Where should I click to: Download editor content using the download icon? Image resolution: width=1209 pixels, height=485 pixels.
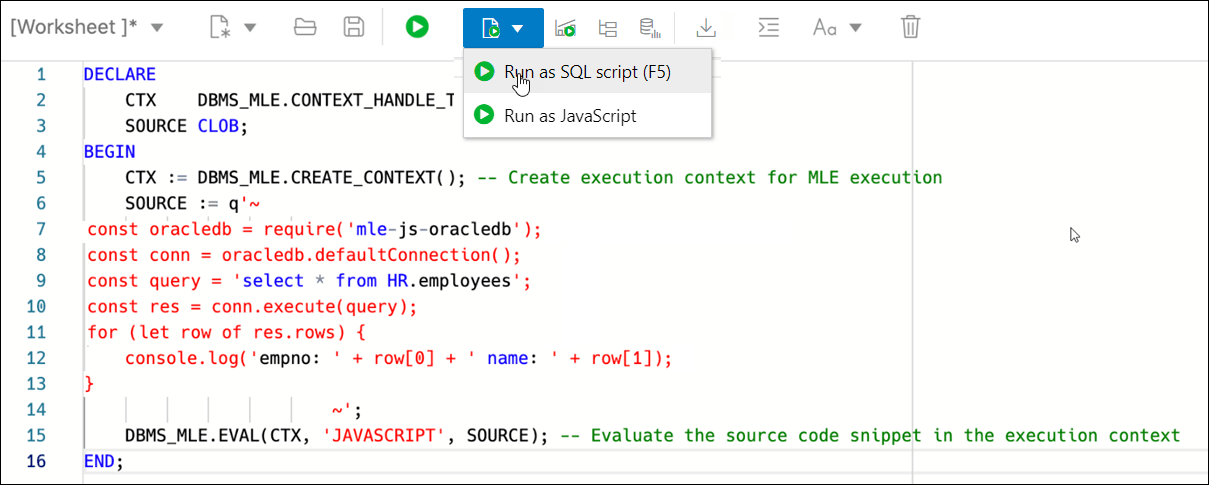(x=706, y=27)
